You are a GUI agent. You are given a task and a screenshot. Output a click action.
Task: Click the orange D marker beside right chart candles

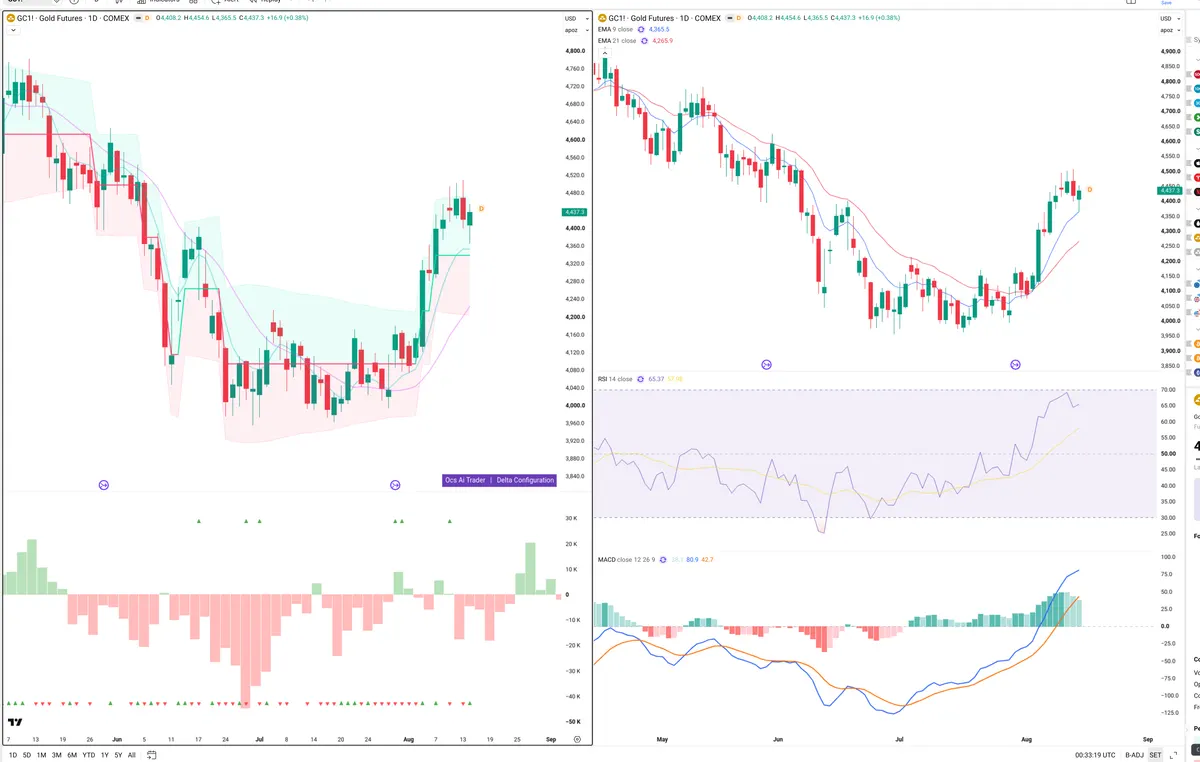[1089, 189]
